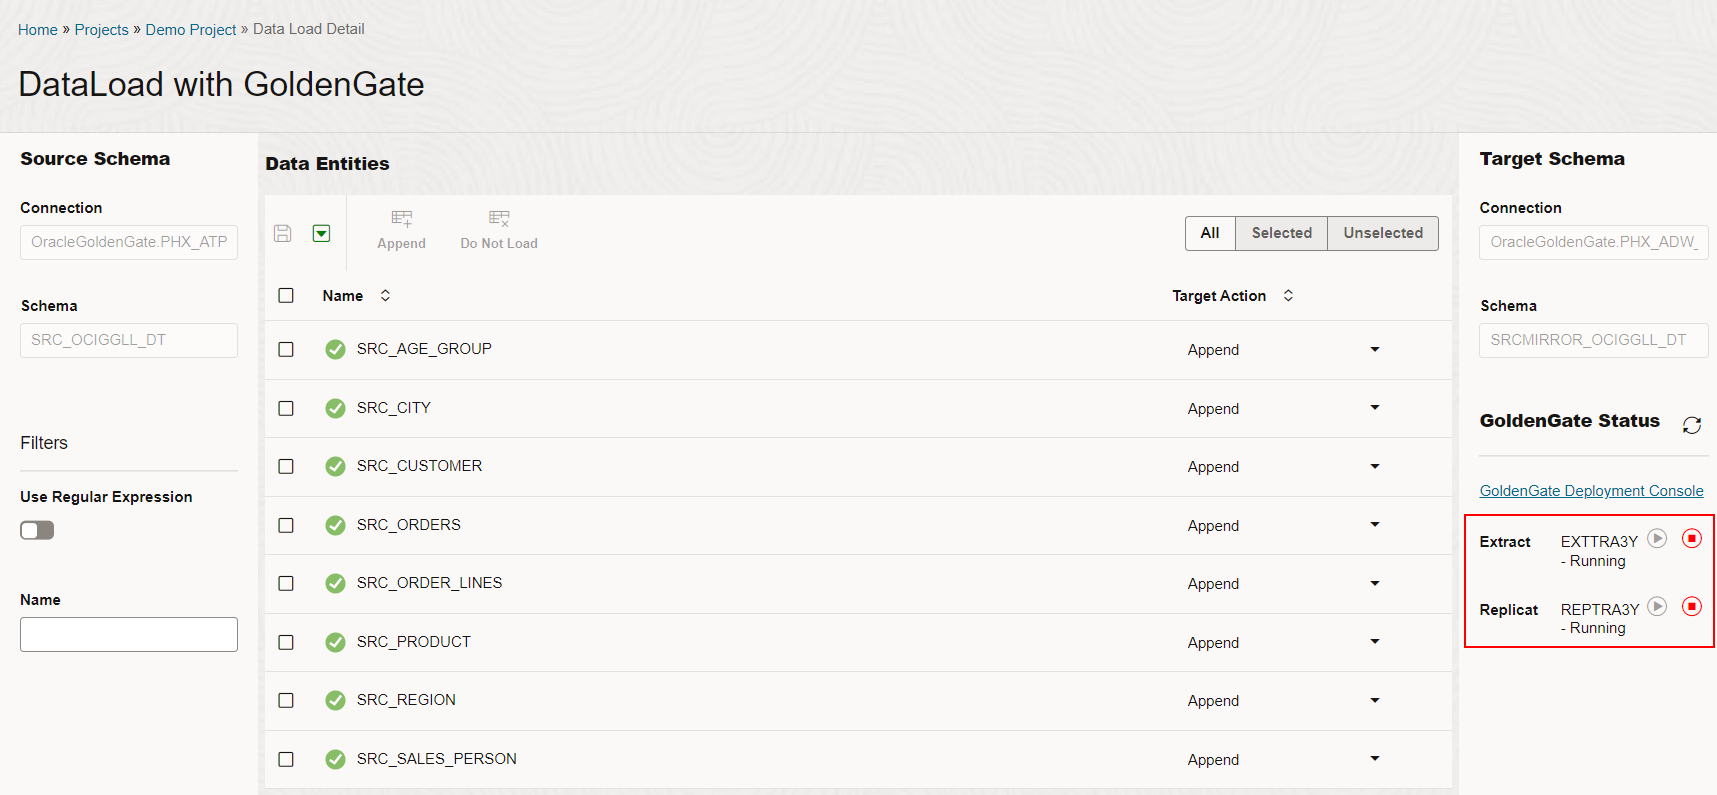
Task: Check the SRC_CUSTOMER row checkbox
Action: [286, 466]
